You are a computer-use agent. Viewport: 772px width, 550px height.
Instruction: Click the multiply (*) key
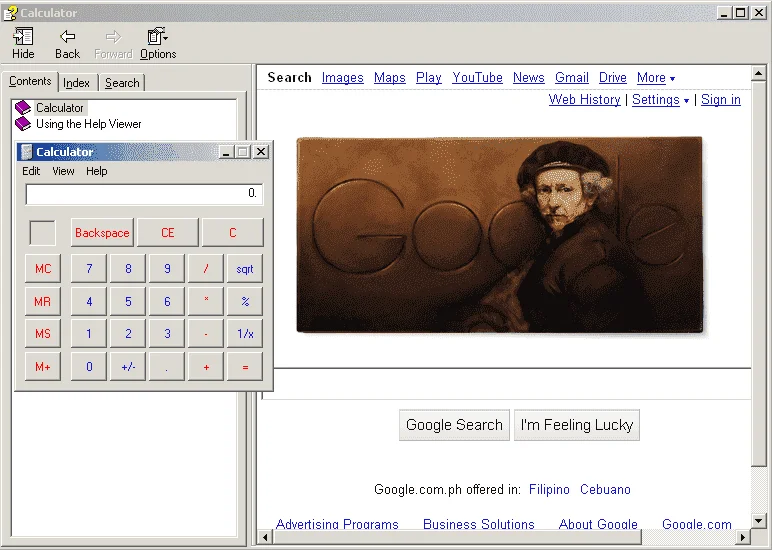206,301
